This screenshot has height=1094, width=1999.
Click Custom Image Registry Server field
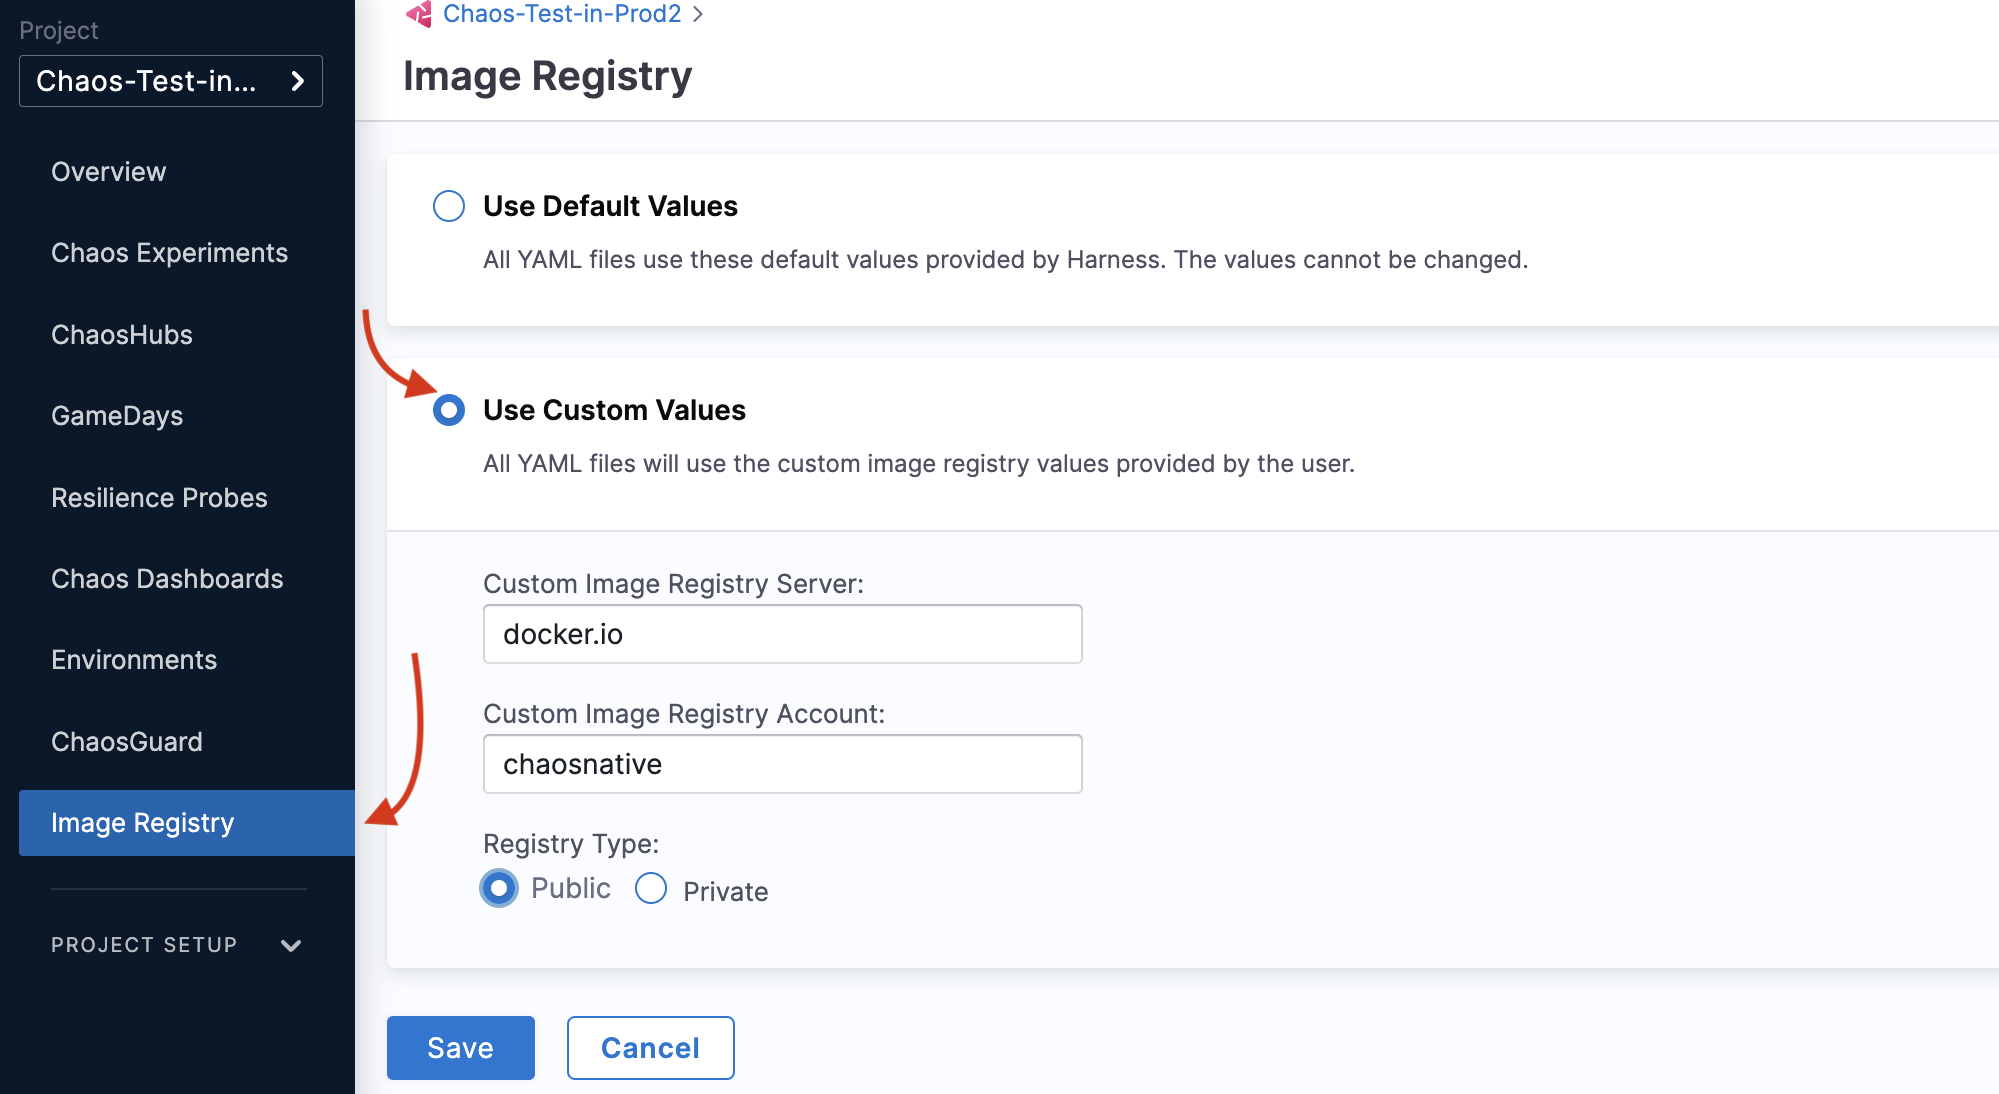coord(782,634)
